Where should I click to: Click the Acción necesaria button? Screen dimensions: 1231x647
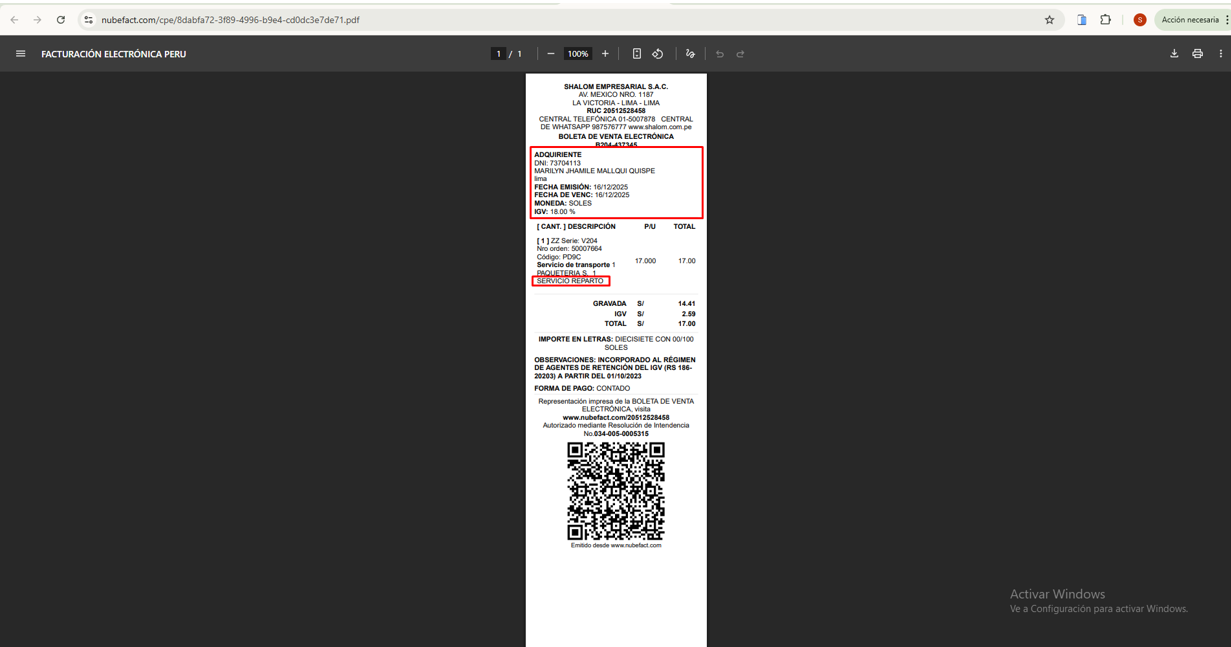point(1189,20)
